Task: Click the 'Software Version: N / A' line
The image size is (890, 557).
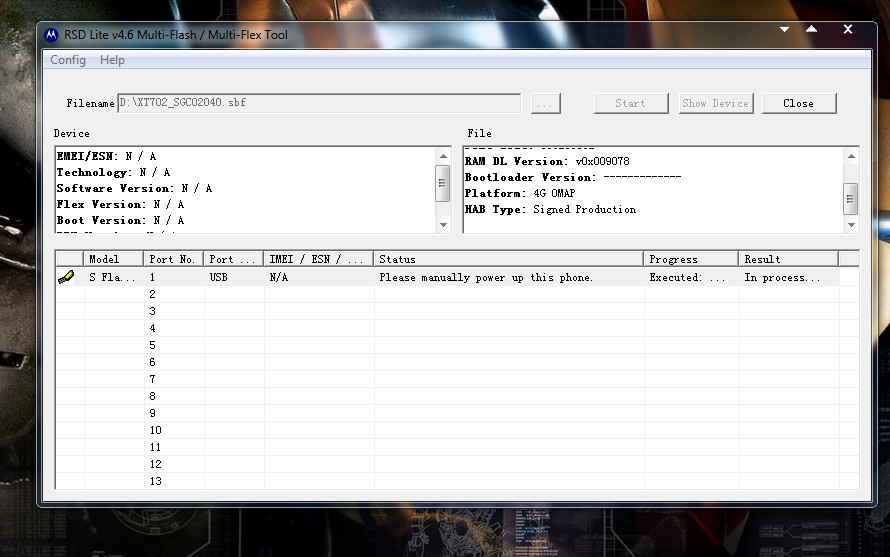Action: click(x=134, y=188)
